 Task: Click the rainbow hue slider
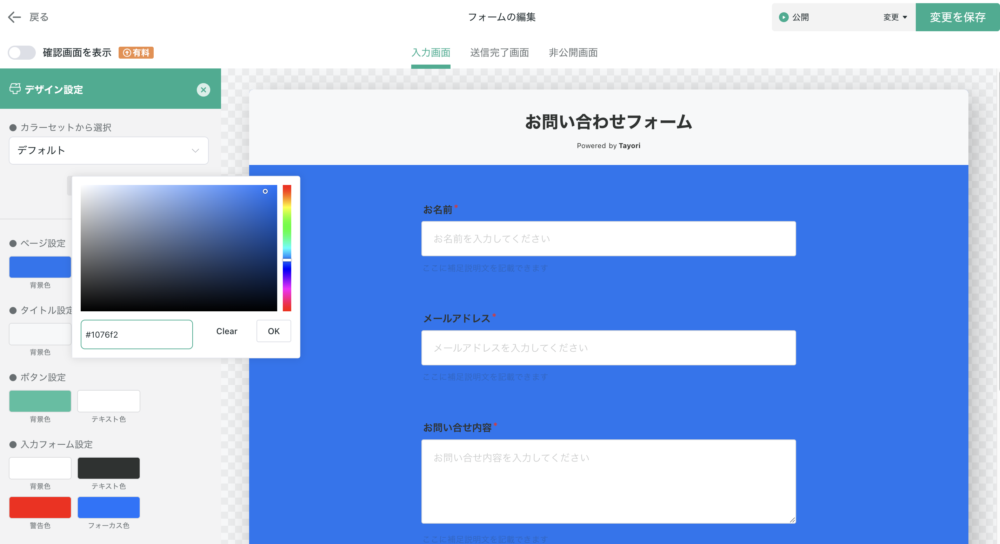coord(287,247)
